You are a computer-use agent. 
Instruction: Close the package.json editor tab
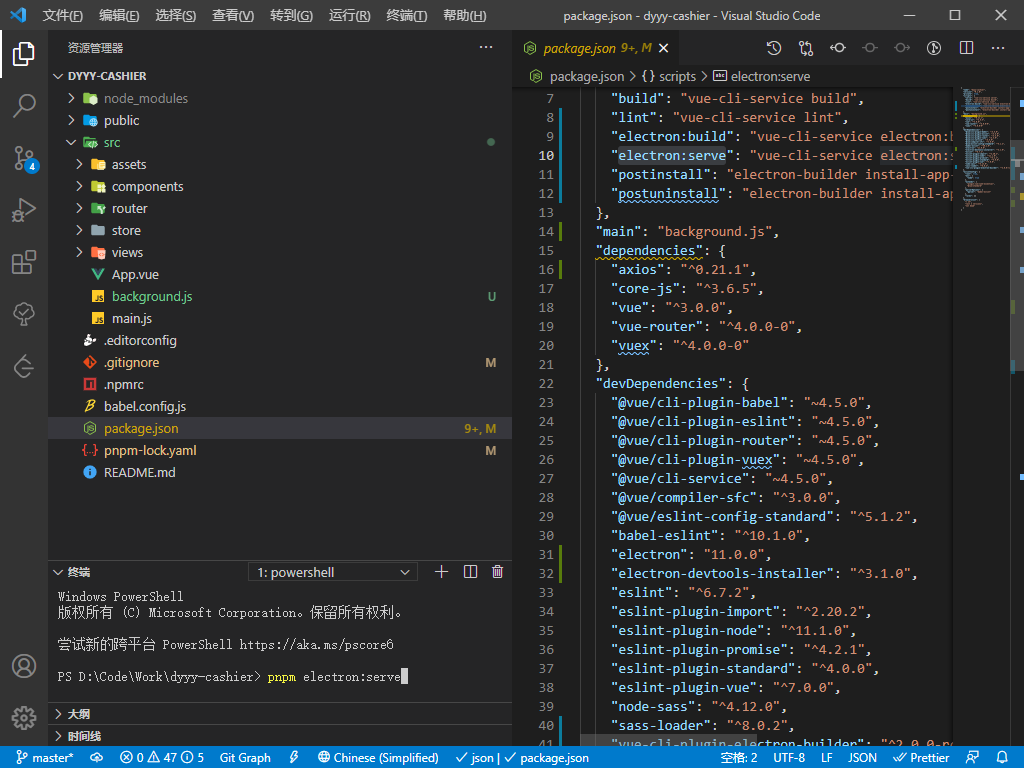point(663,48)
